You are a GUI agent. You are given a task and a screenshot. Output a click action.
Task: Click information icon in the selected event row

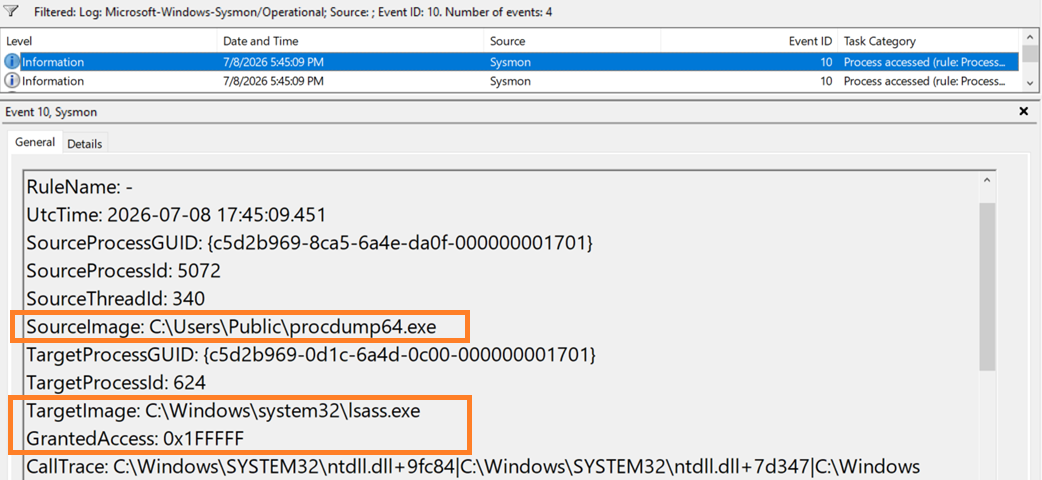tap(13, 62)
